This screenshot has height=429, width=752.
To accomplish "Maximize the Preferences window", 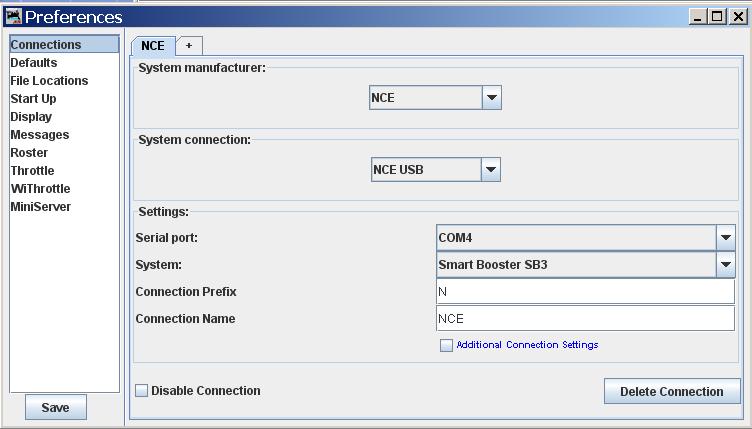I will point(717,17).
